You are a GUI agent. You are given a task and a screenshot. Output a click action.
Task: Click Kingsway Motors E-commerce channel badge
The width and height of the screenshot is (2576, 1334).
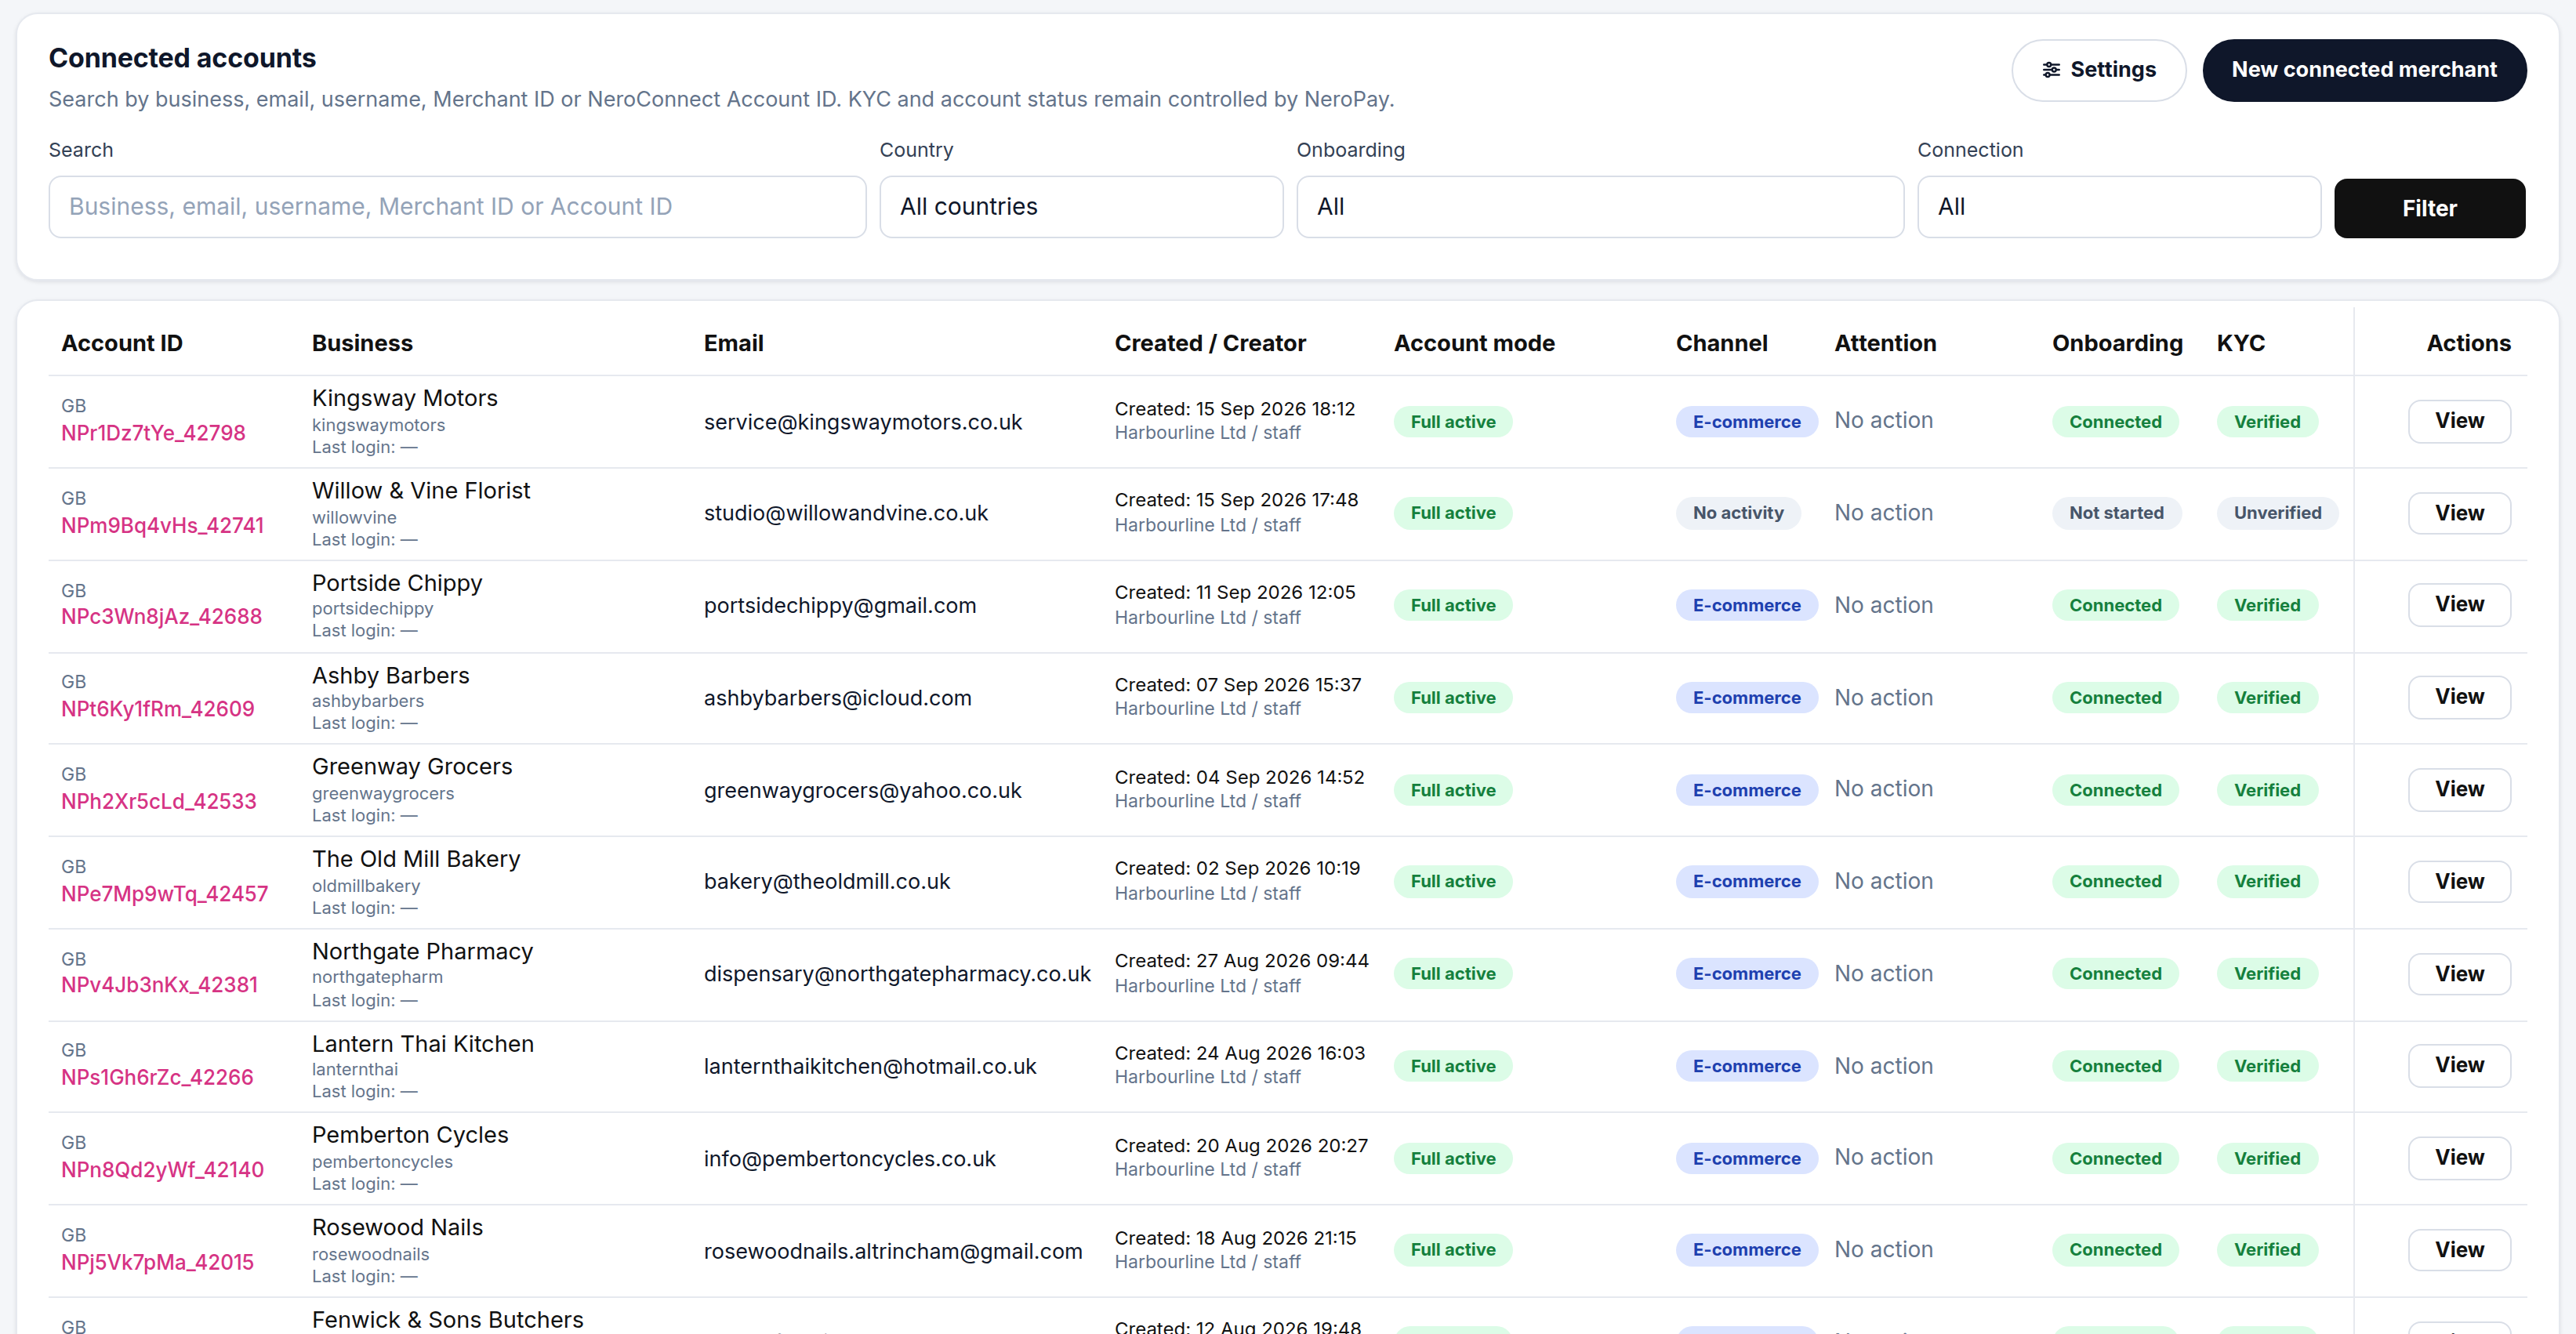click(x=1746, y=422)
